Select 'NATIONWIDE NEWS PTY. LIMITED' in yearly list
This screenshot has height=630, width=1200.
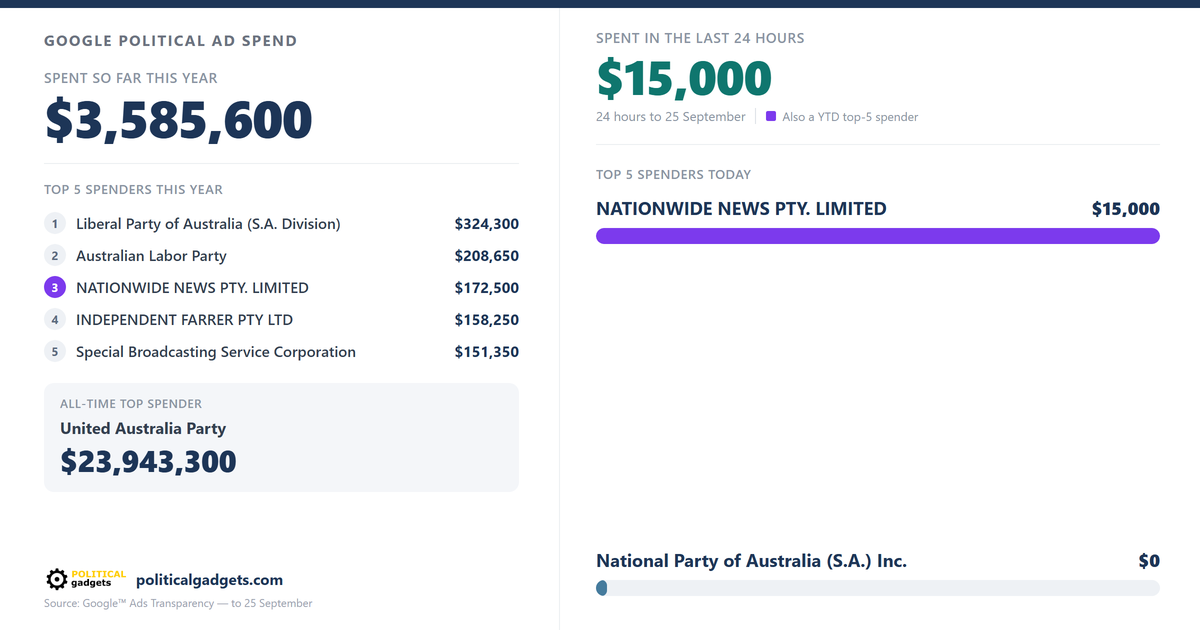(x=192, y=288)
